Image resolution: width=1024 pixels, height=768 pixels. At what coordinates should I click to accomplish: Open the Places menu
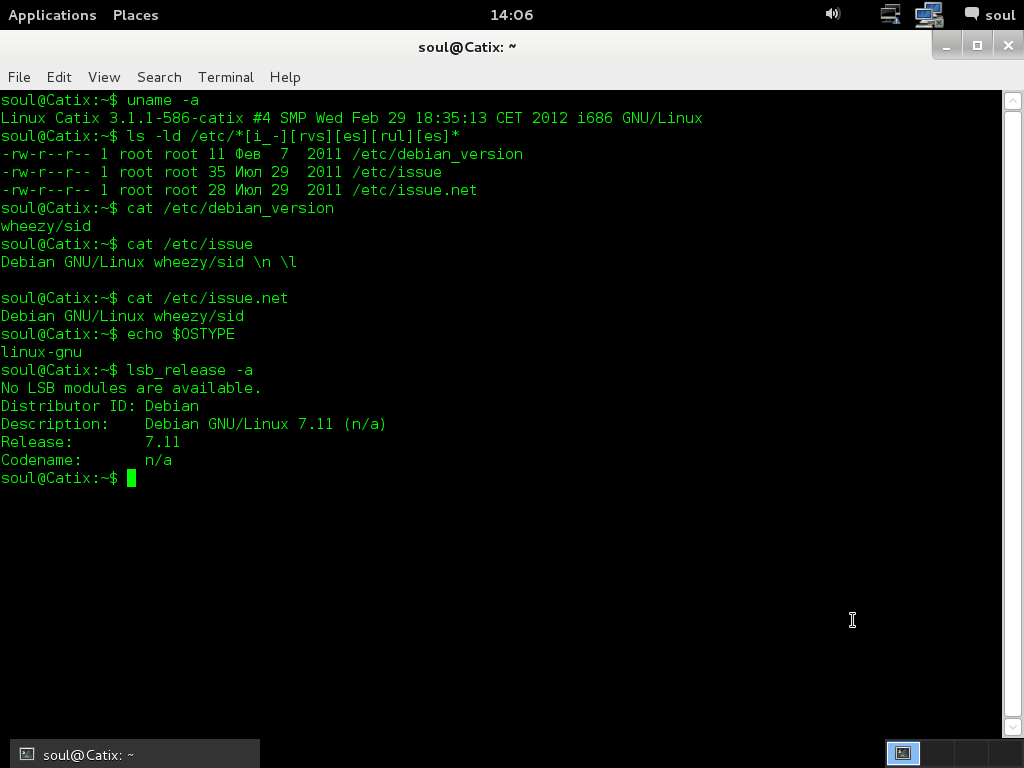tap(135, 15)
